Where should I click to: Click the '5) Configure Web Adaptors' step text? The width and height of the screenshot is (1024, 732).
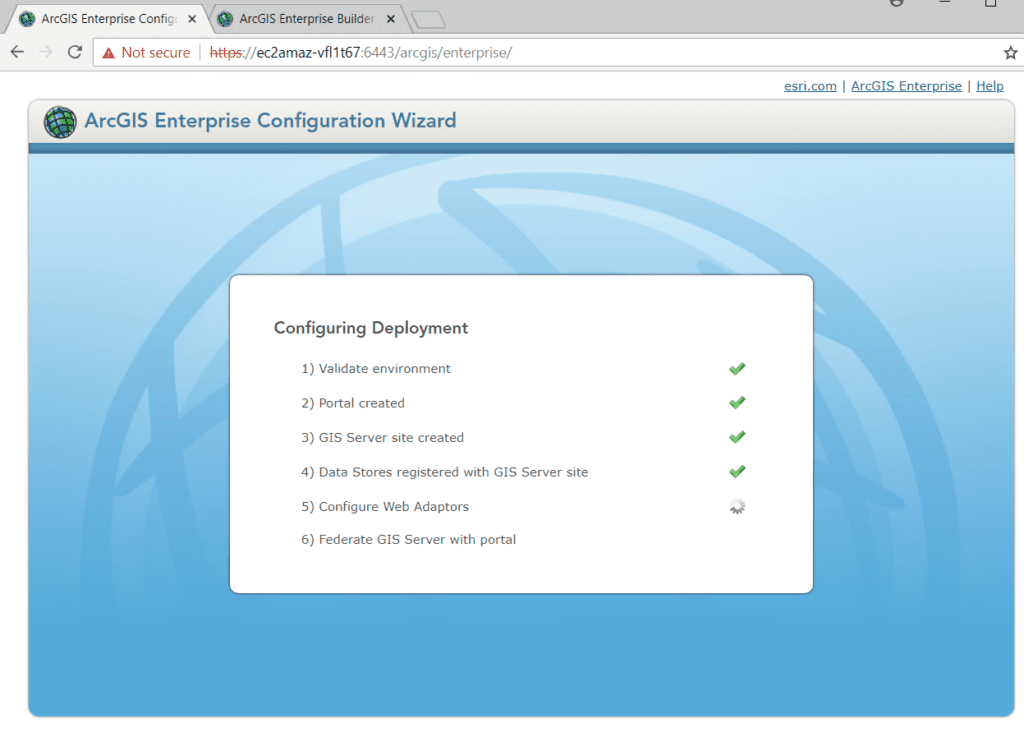(x=385, y=507)
